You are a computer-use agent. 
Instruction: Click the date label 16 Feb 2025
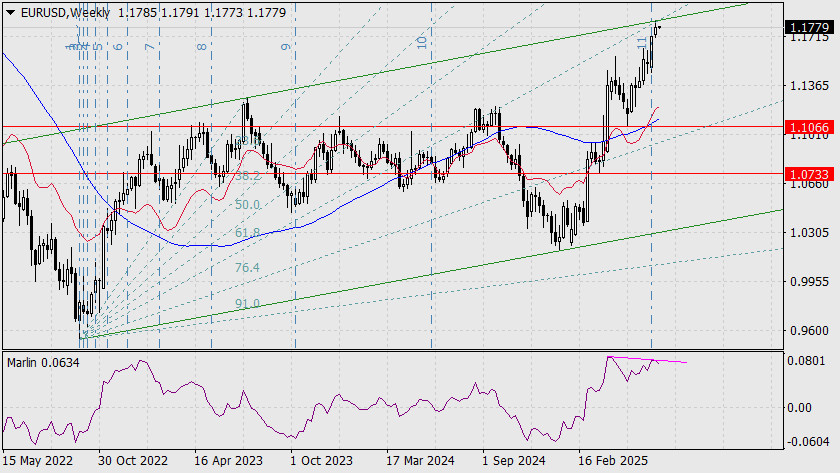613,461
